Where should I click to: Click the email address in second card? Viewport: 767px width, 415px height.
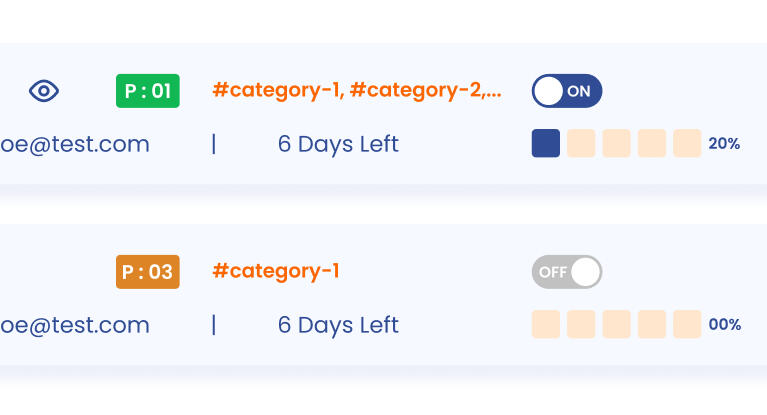tap(75, 325)
